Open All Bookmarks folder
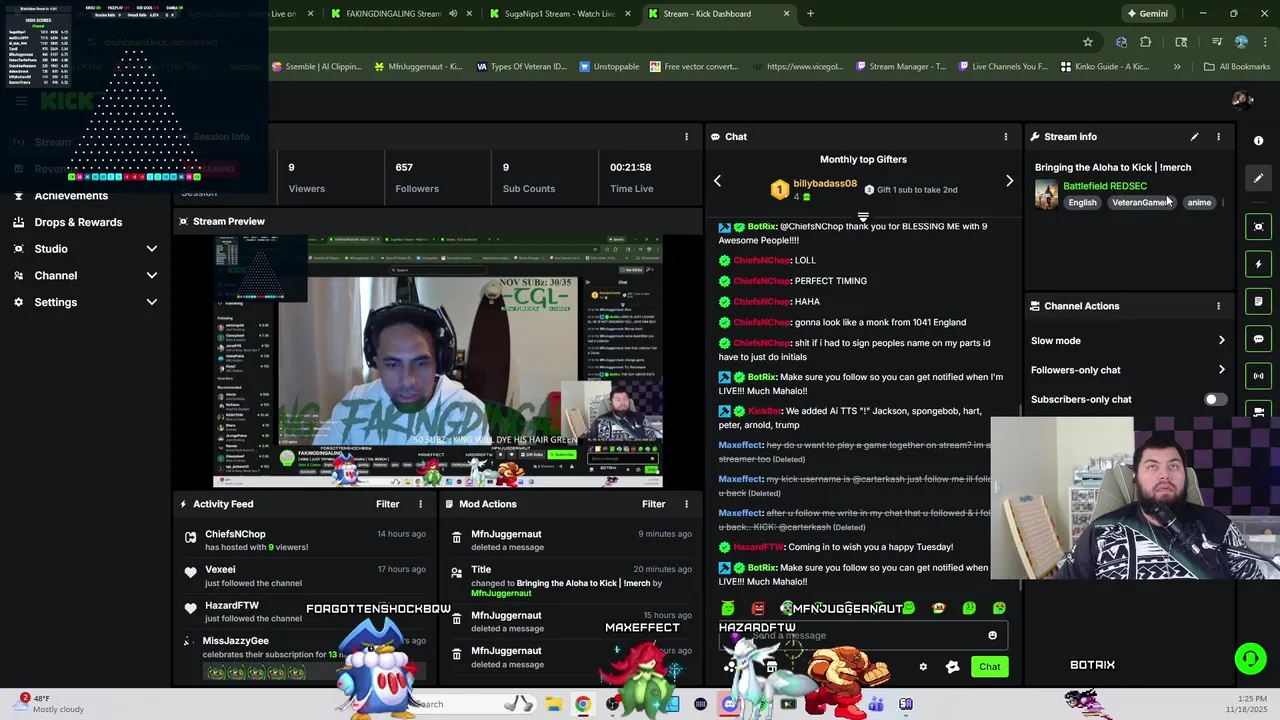 [1237, 67]
